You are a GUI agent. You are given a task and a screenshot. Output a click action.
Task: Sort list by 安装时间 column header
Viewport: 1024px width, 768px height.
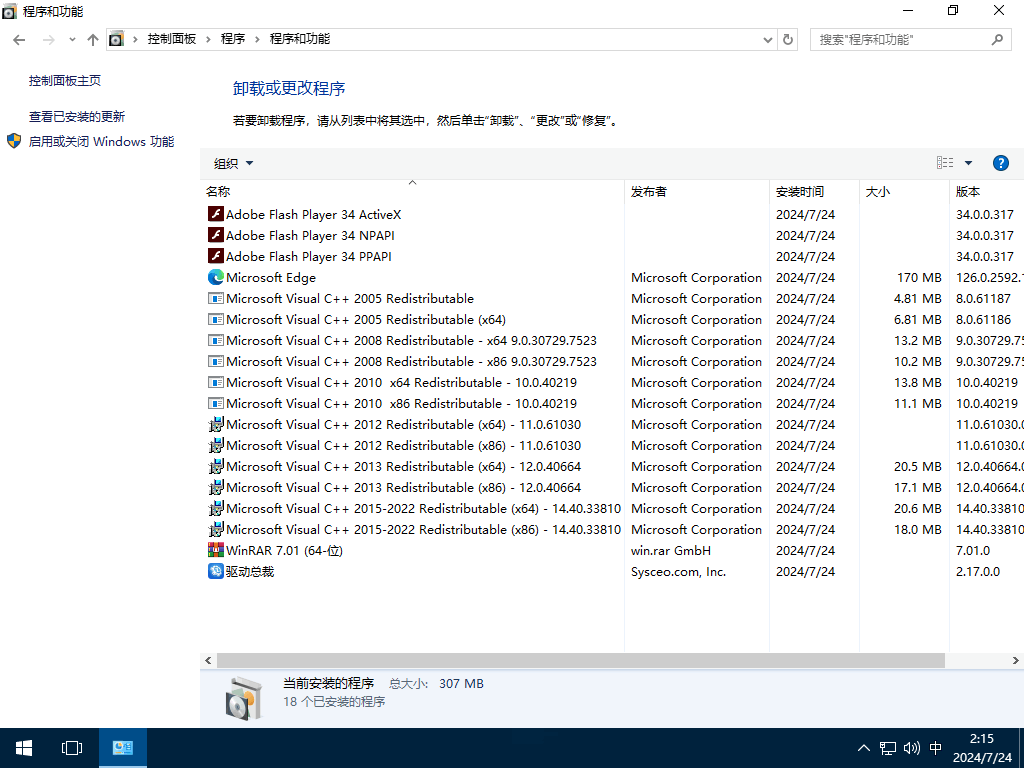799,191
